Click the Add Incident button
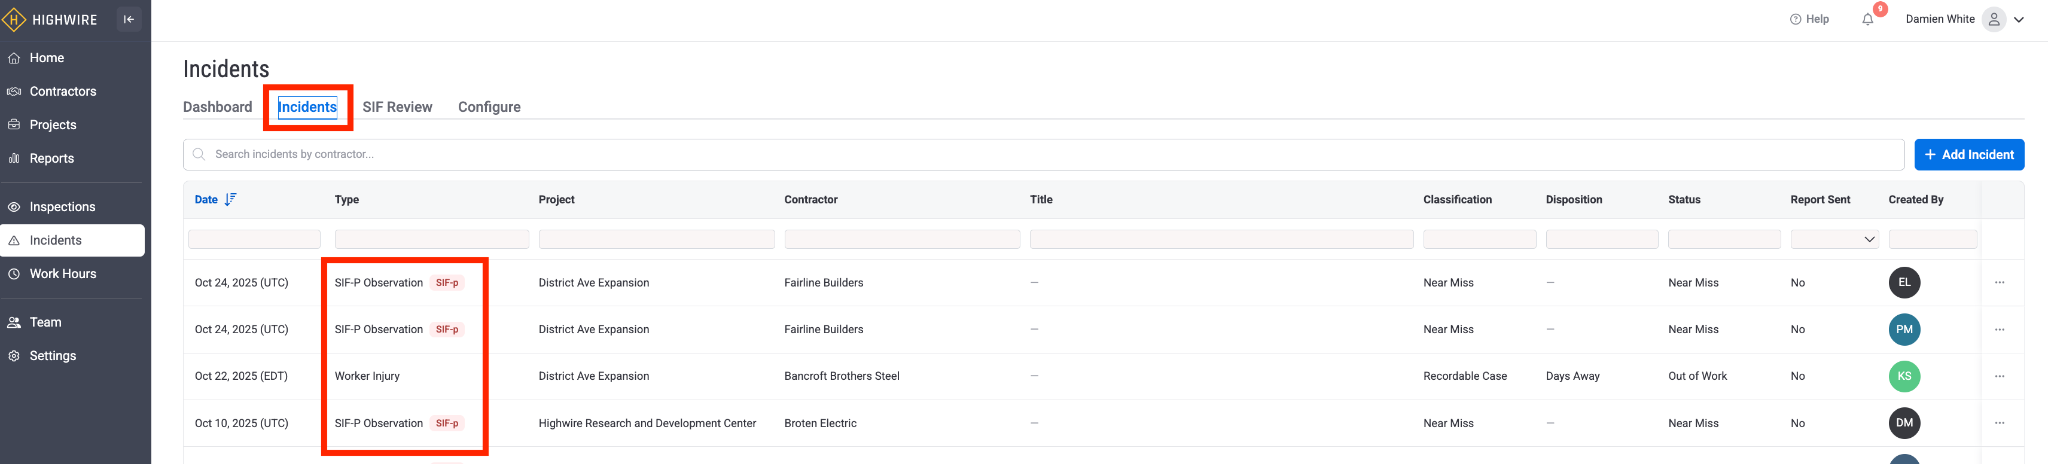 (1968, 154)
